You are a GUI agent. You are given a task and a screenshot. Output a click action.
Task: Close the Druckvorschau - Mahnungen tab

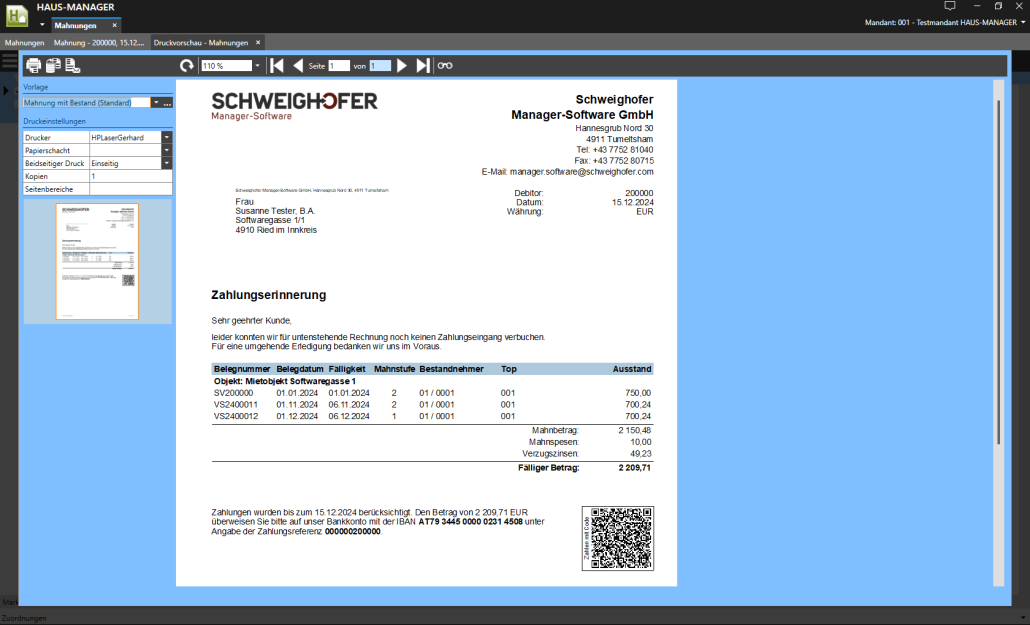[258, 43]
